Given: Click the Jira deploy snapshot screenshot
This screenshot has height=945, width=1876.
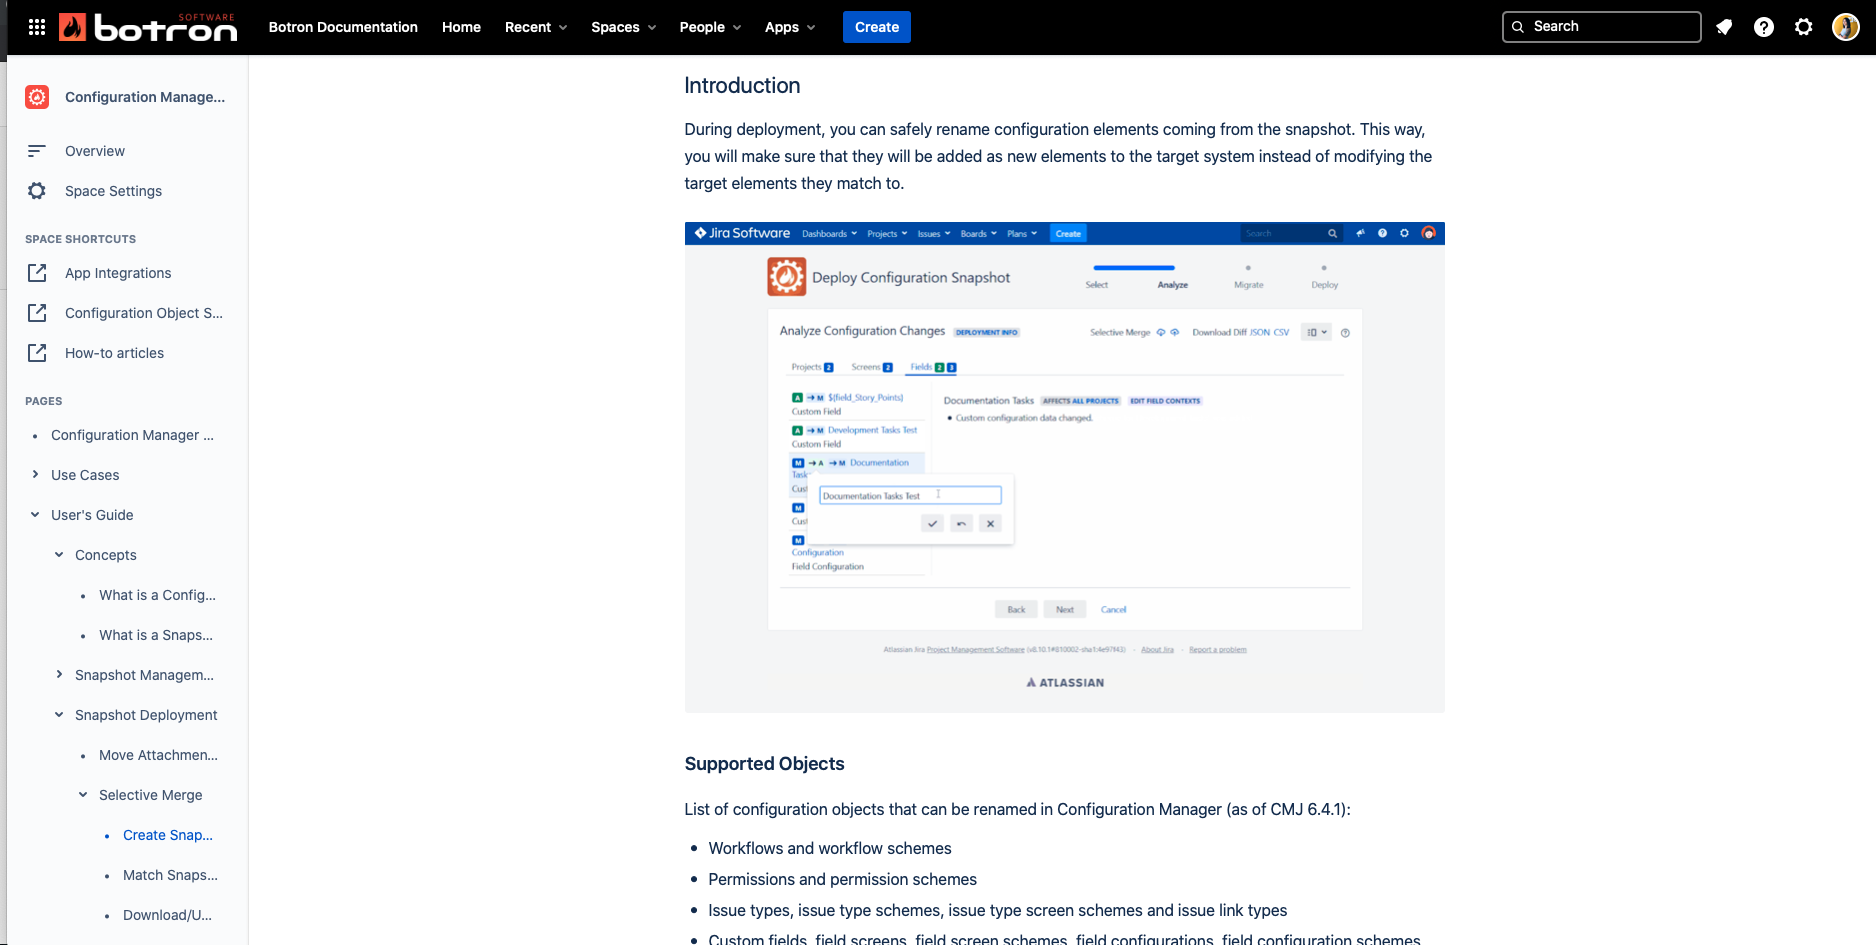Looking at the screenshot, I should coord(1064,467).
